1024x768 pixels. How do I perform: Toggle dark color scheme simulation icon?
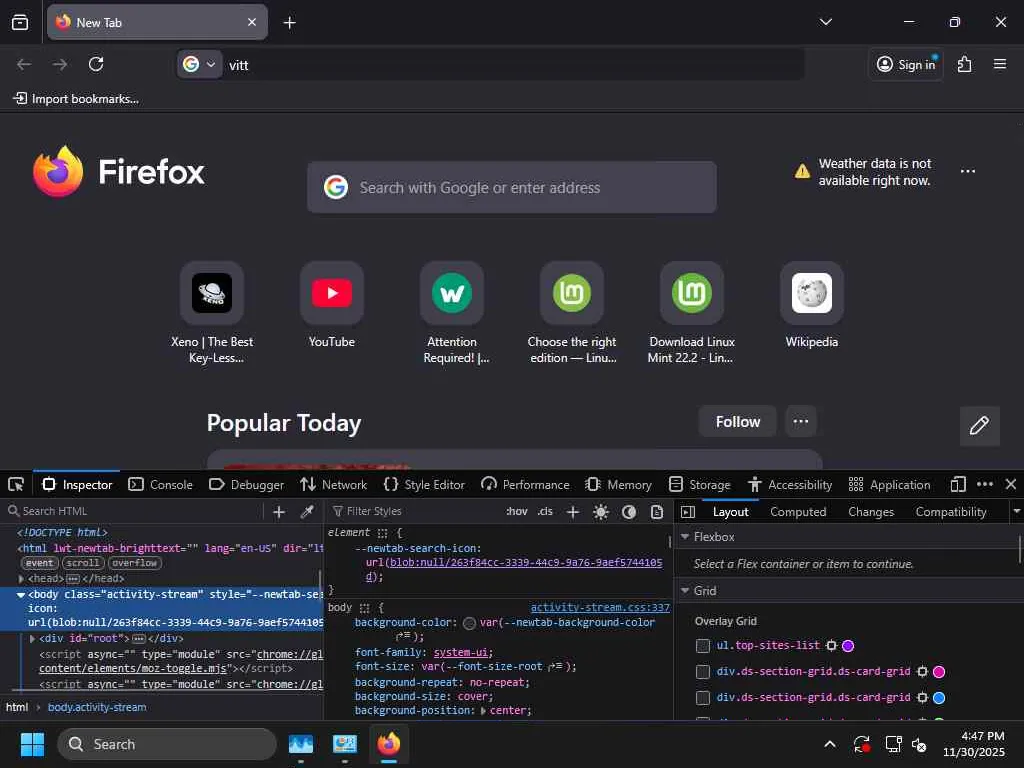(x=629, y=512)
